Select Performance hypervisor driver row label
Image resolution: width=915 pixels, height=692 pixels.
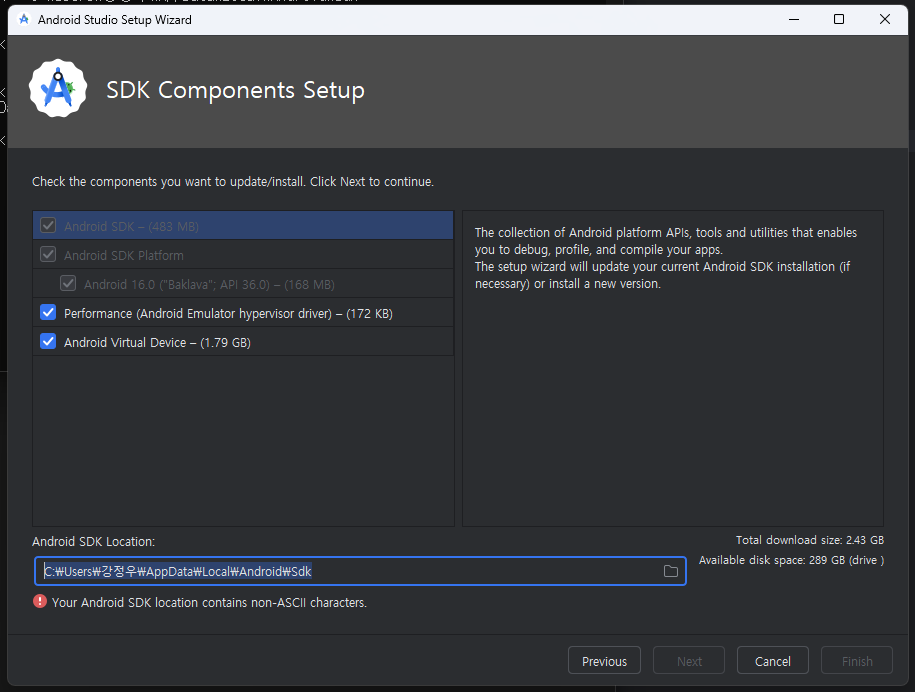coord(228,314)
